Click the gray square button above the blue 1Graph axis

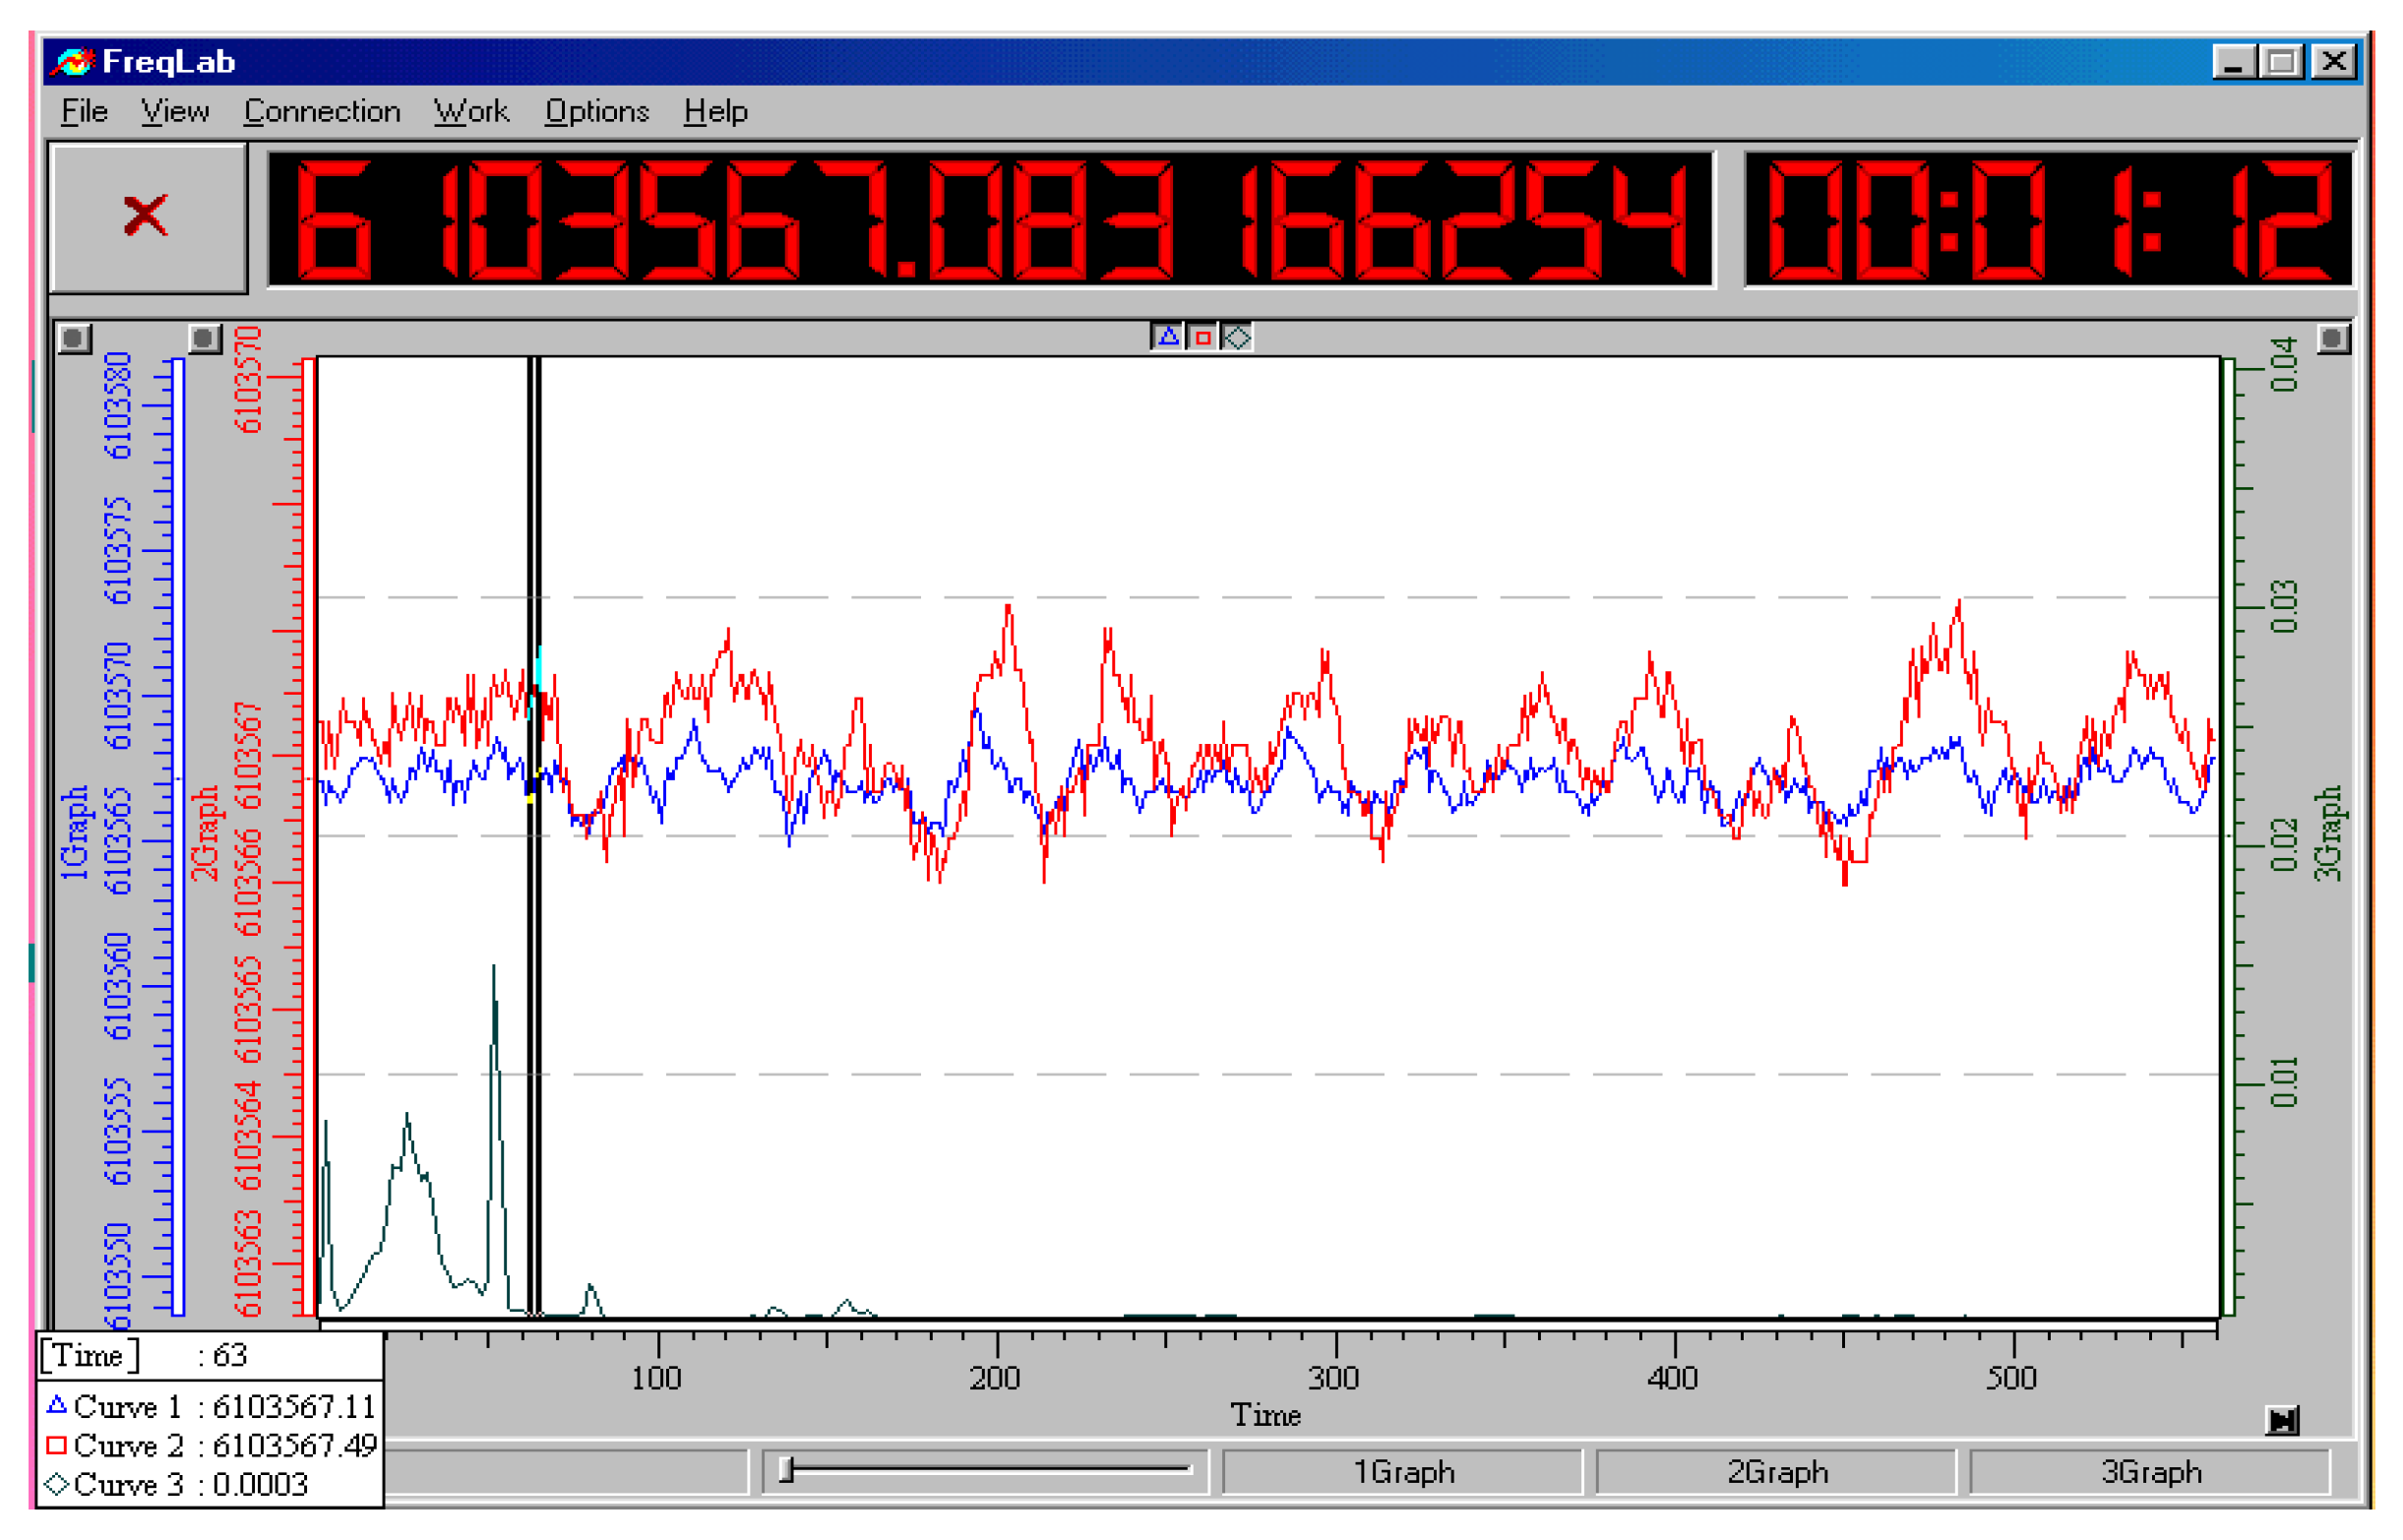tap(74, 339)
